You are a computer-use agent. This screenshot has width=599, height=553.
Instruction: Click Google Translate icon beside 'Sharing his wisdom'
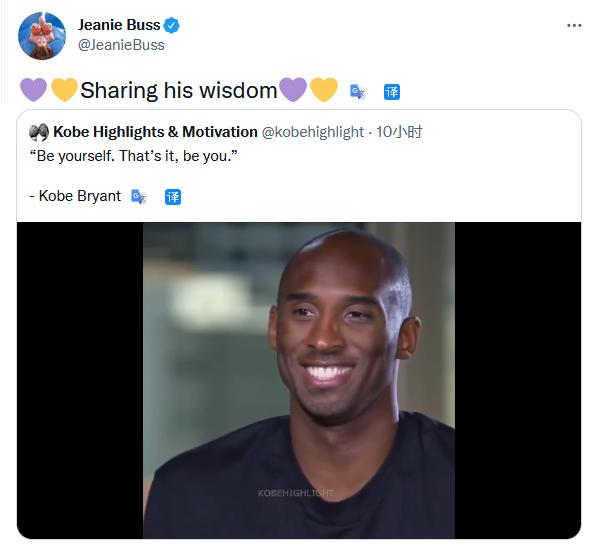(x=358, y=92)
